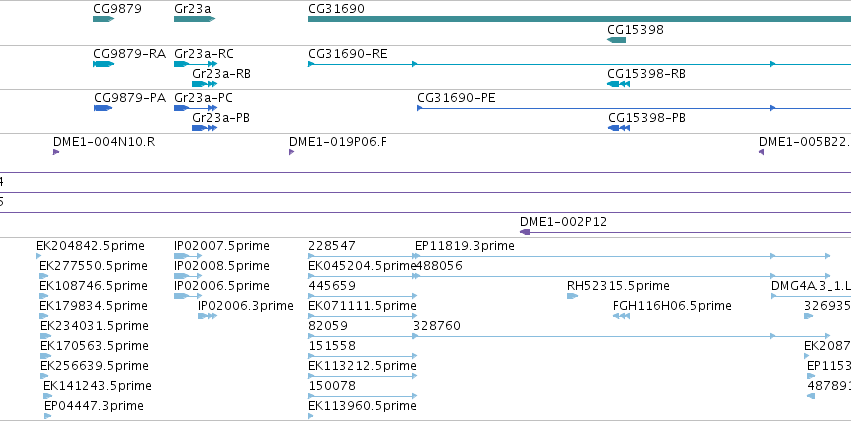Select the EK108746.5prime EST glyph
The image size is (851, 421).
(43, 296)
